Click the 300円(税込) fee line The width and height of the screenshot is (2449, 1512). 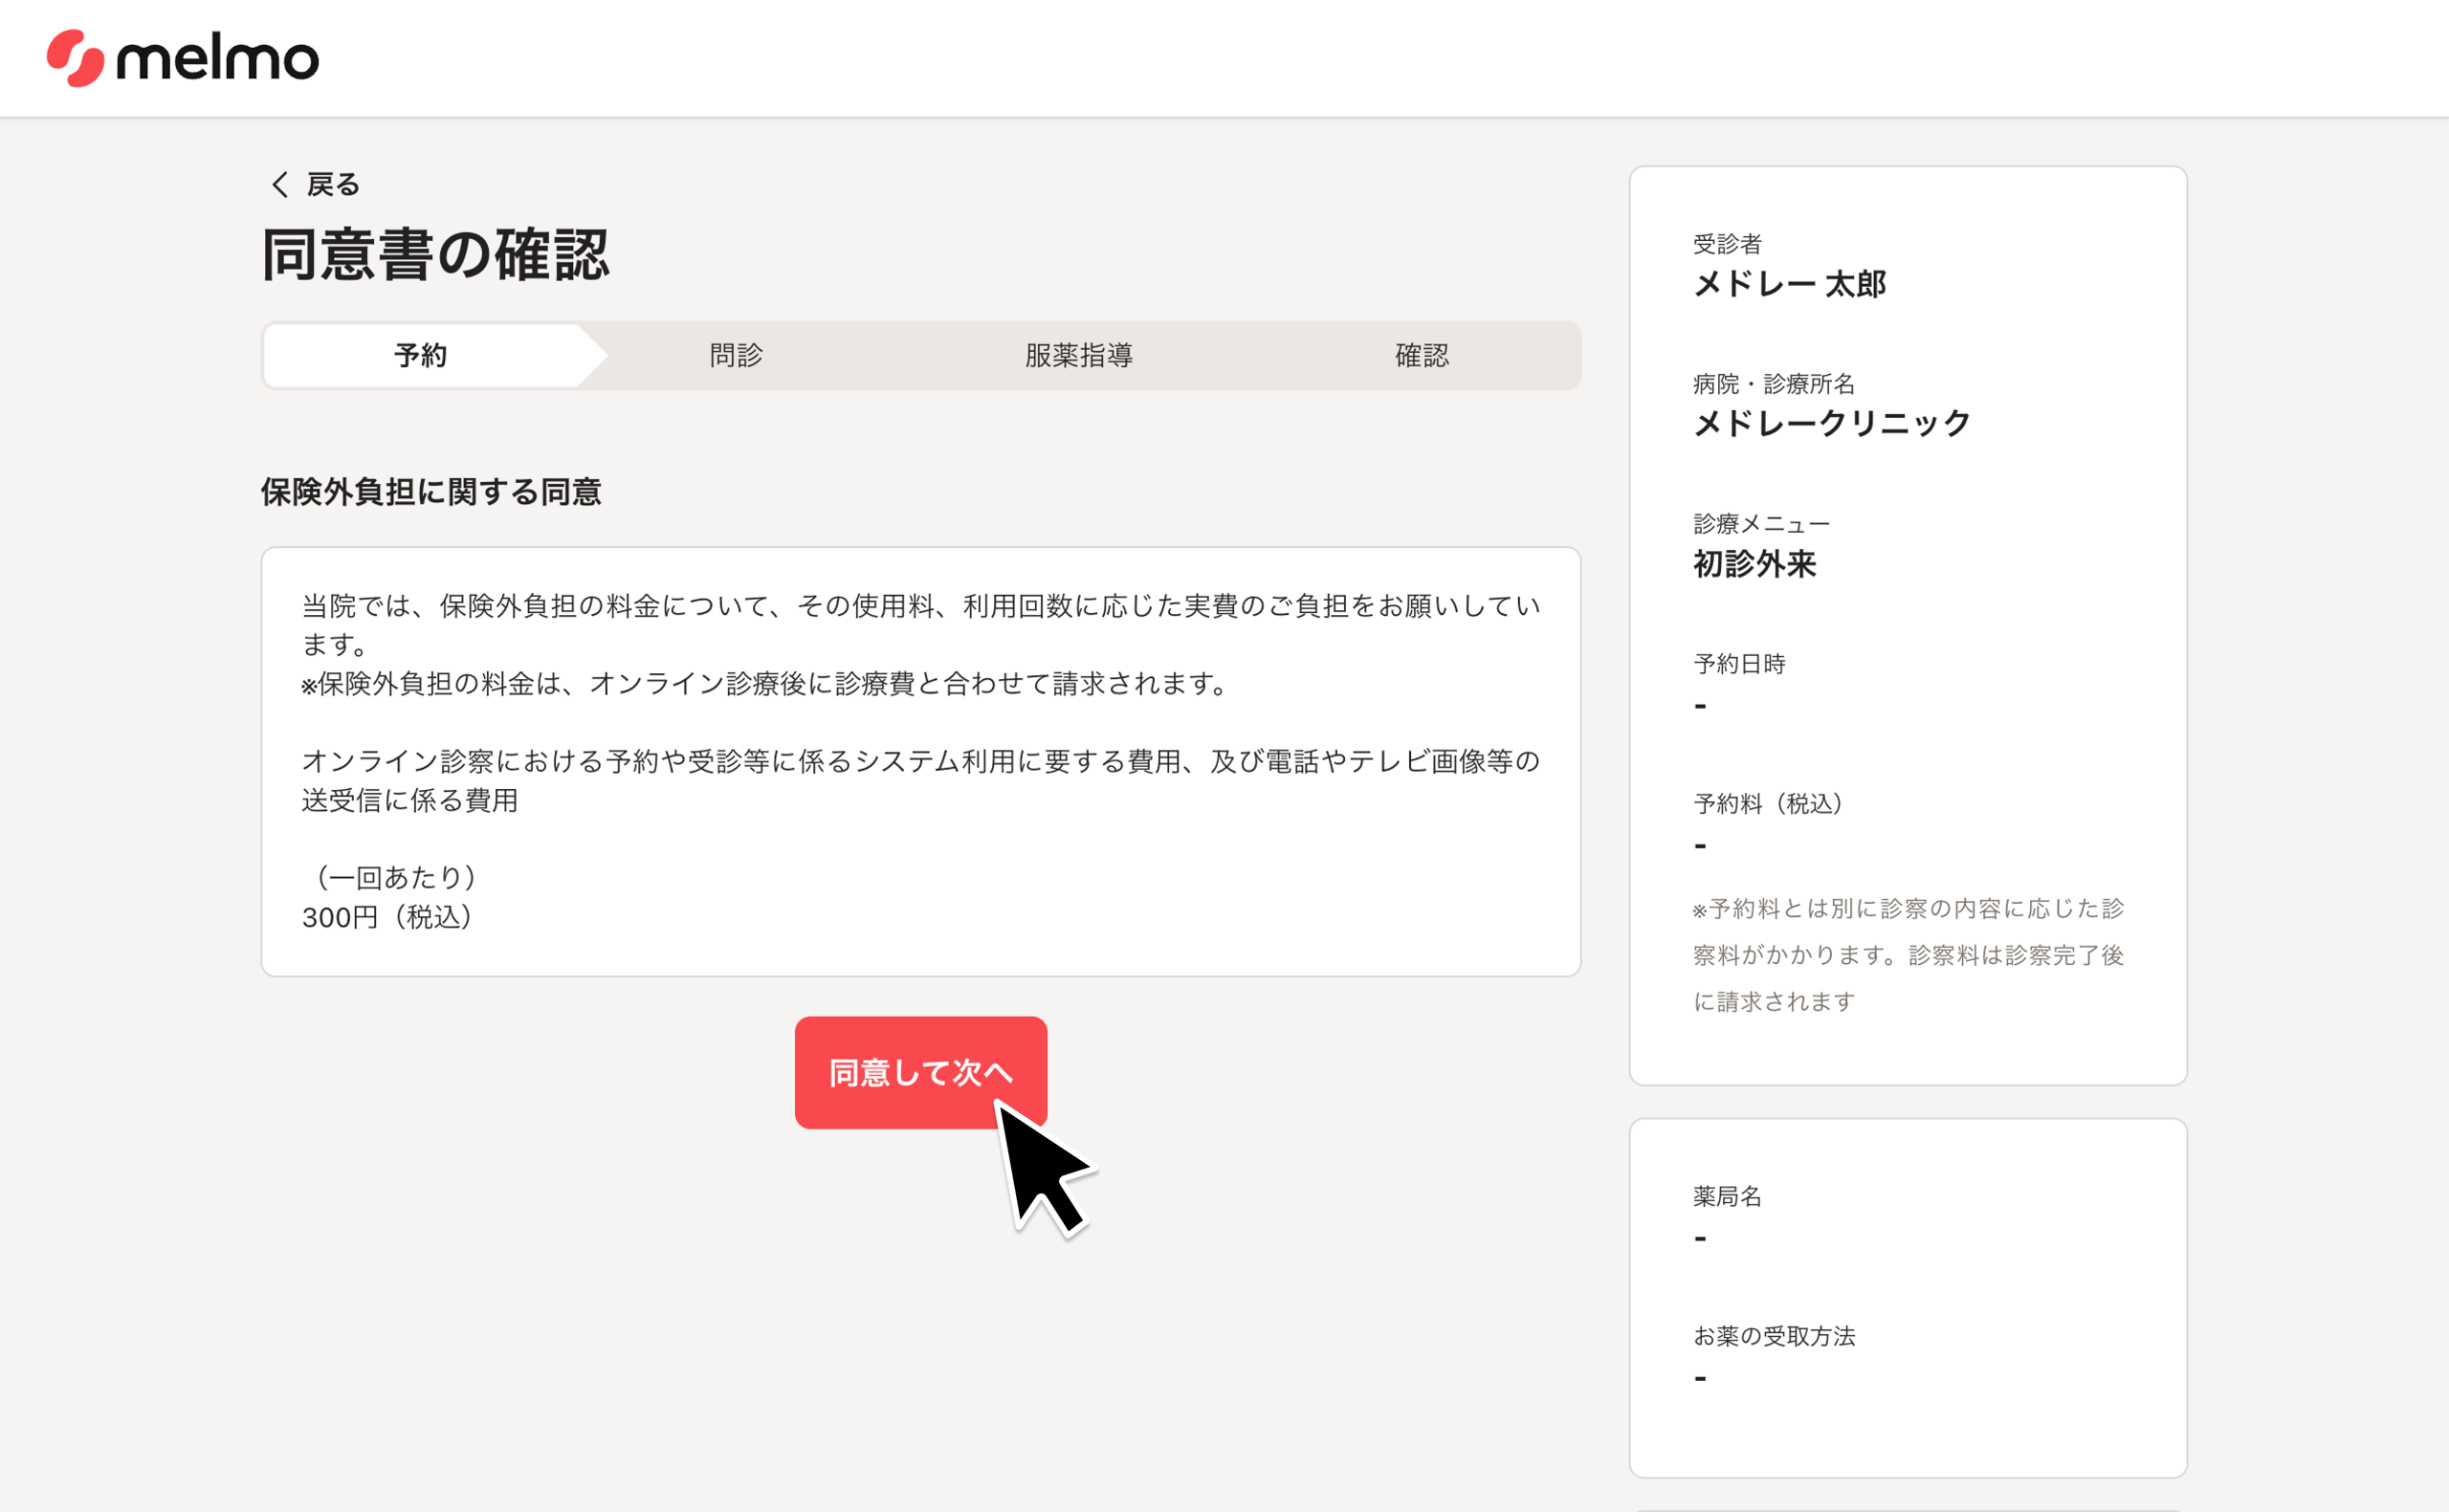[x=387, y=917]
